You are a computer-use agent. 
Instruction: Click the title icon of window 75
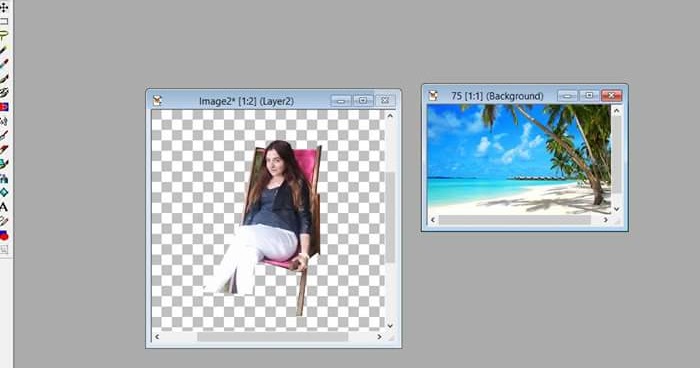pos(433,96)
